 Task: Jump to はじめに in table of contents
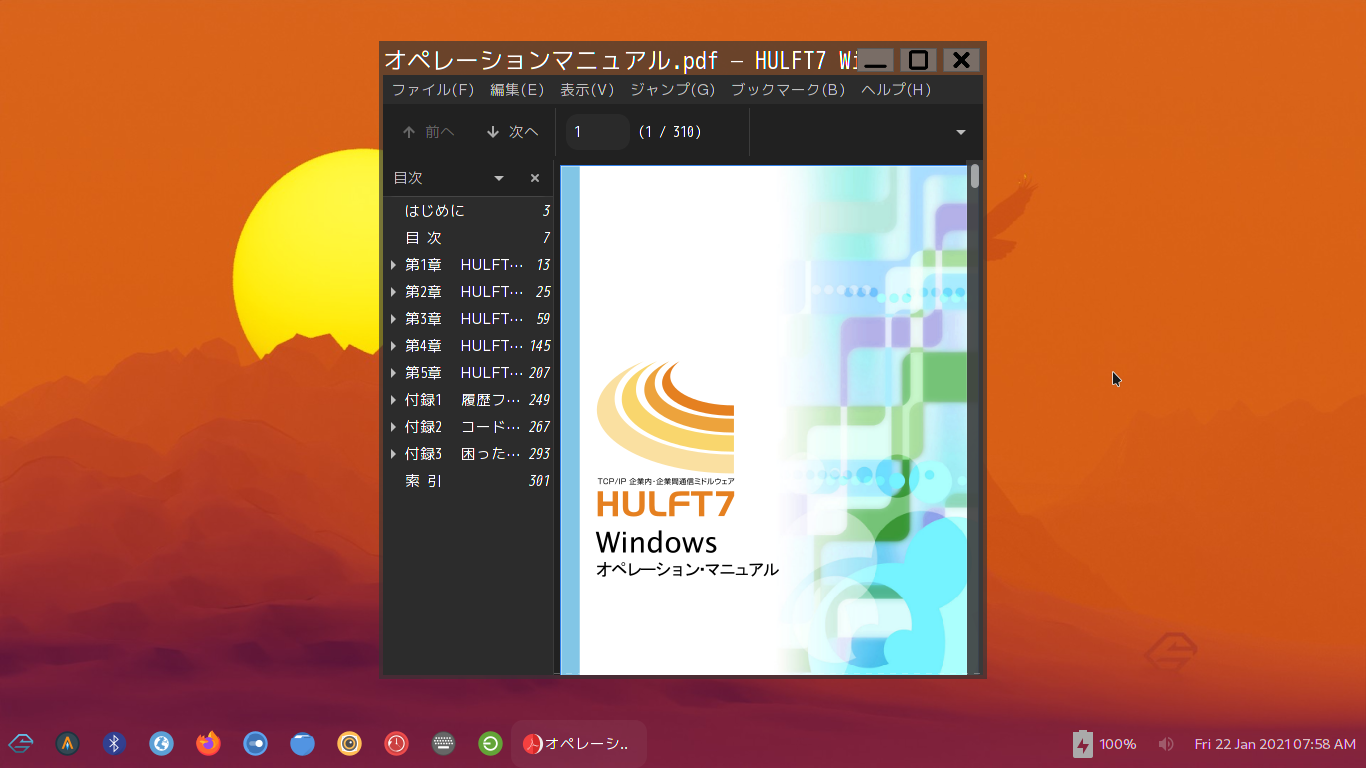click(469, 211)
